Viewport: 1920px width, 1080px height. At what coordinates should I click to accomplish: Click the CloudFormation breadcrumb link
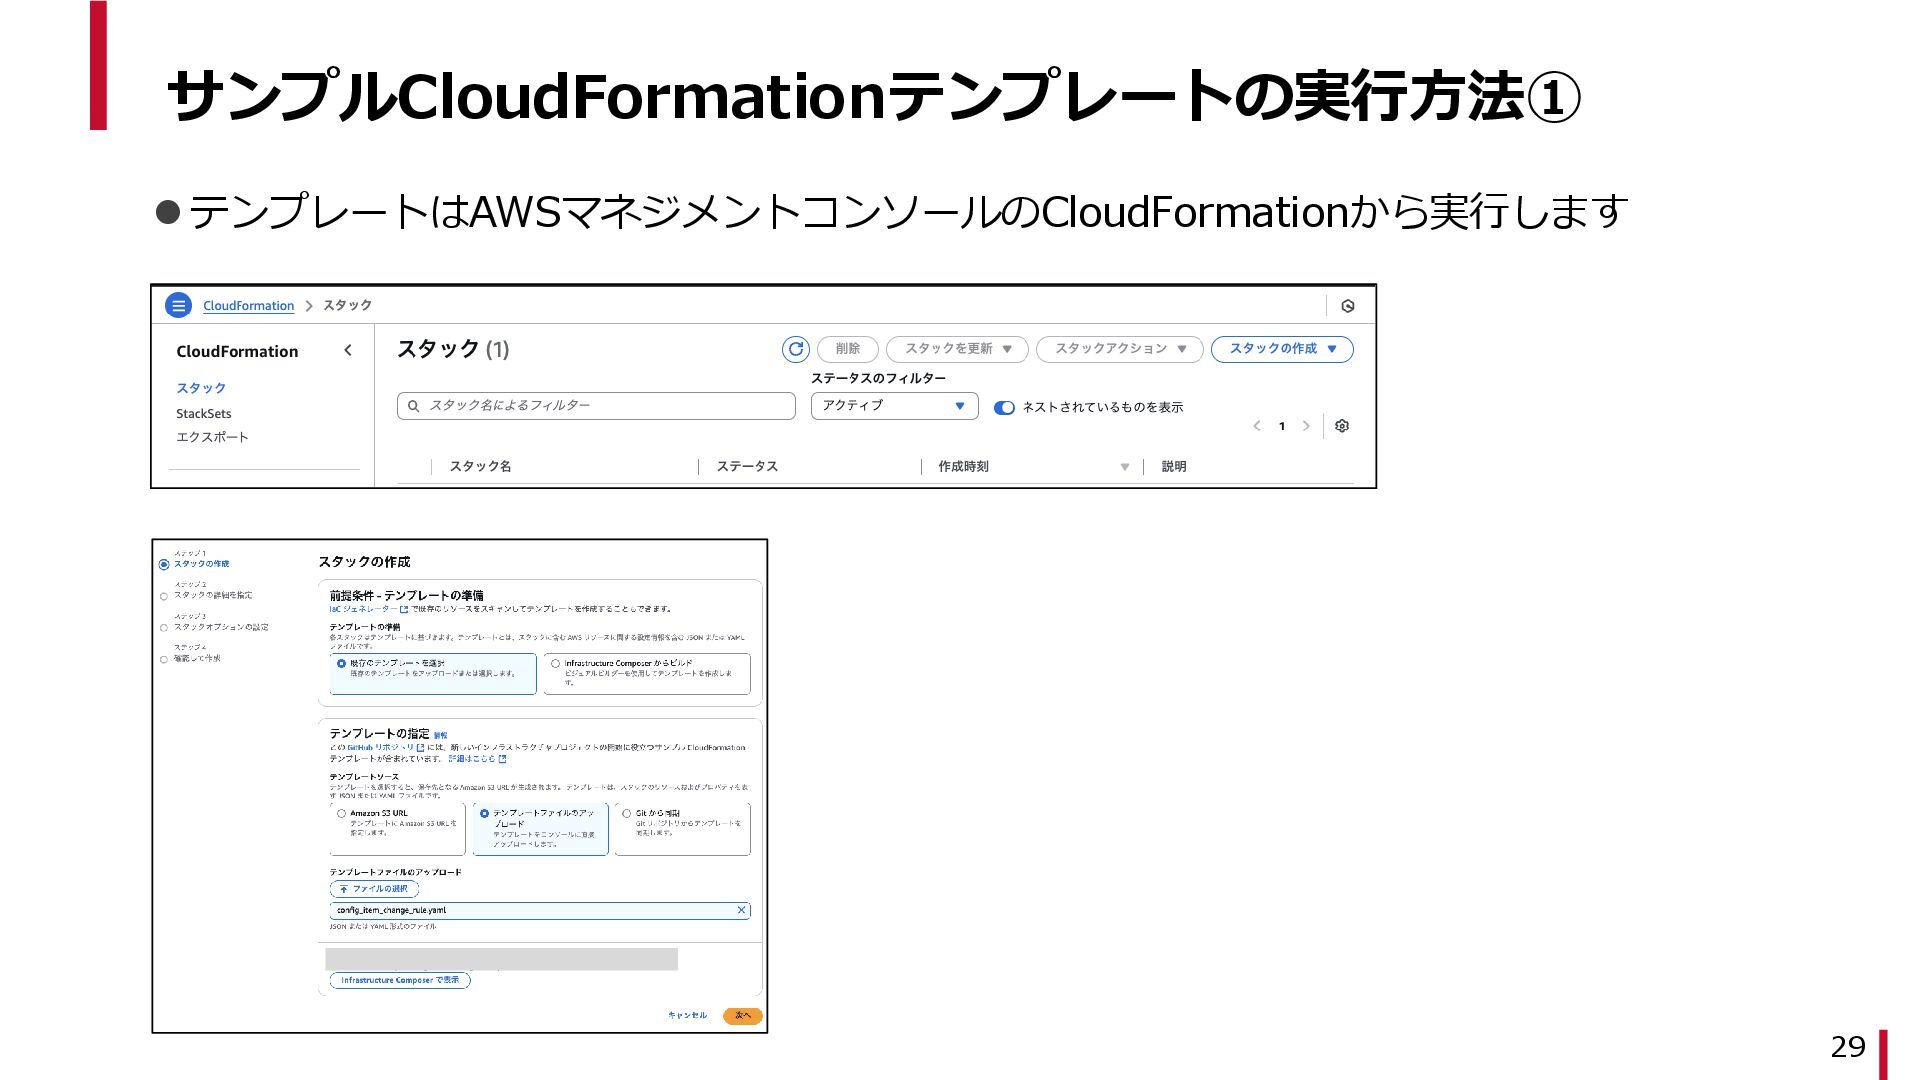(x=248, y=306)
